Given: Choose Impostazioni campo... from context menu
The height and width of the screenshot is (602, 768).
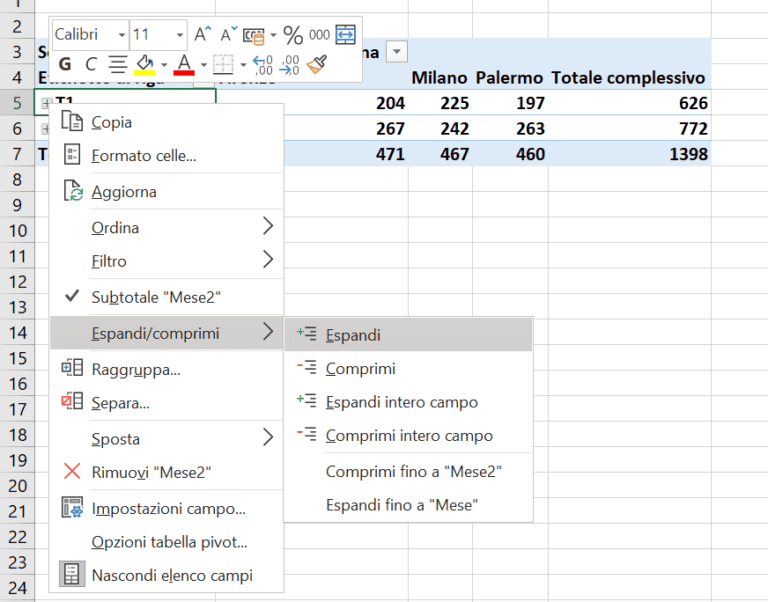Looking at the screenshot, I should tap(168, 508).
